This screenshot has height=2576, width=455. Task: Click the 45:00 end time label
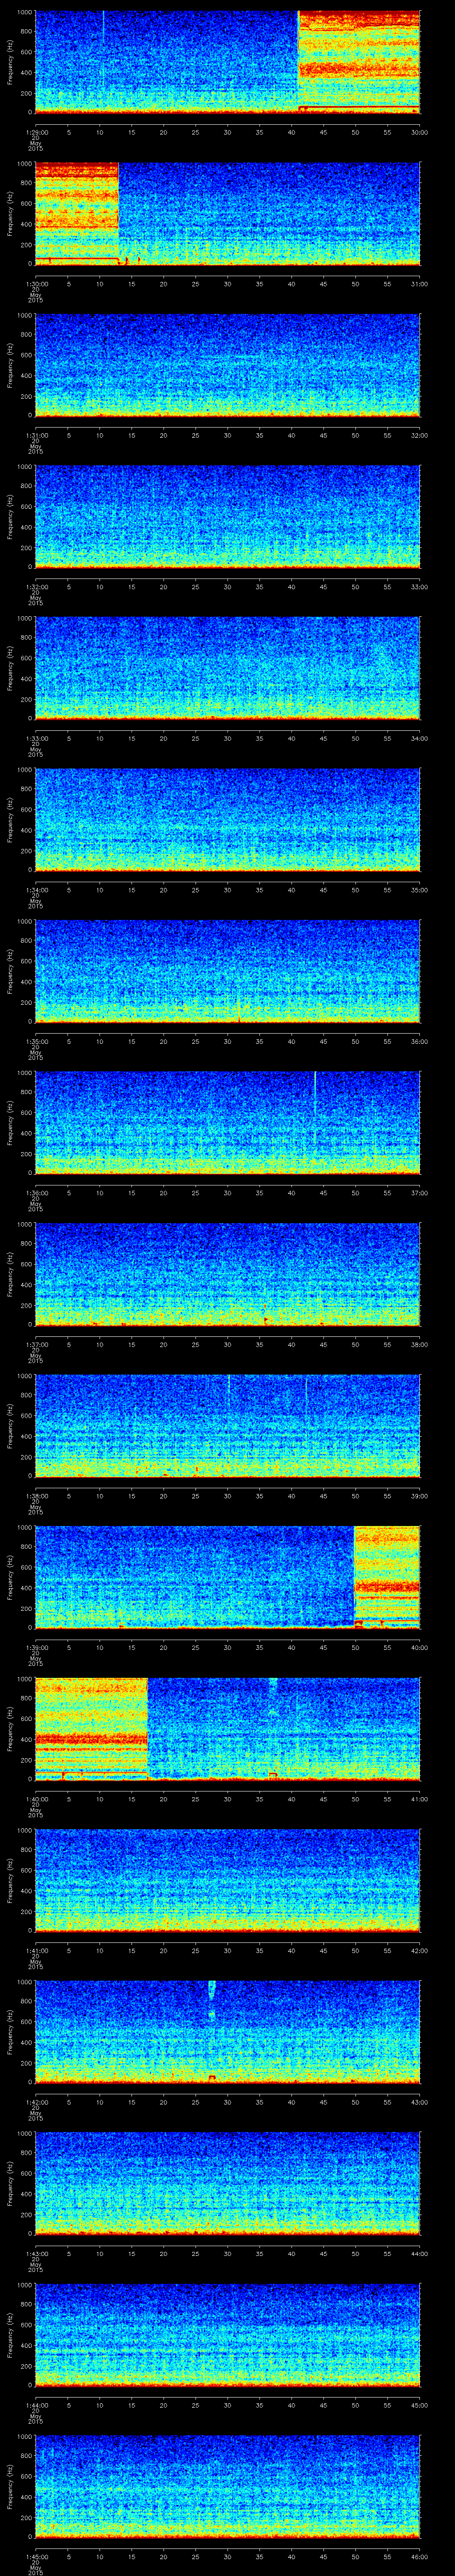coord(419,2404)
